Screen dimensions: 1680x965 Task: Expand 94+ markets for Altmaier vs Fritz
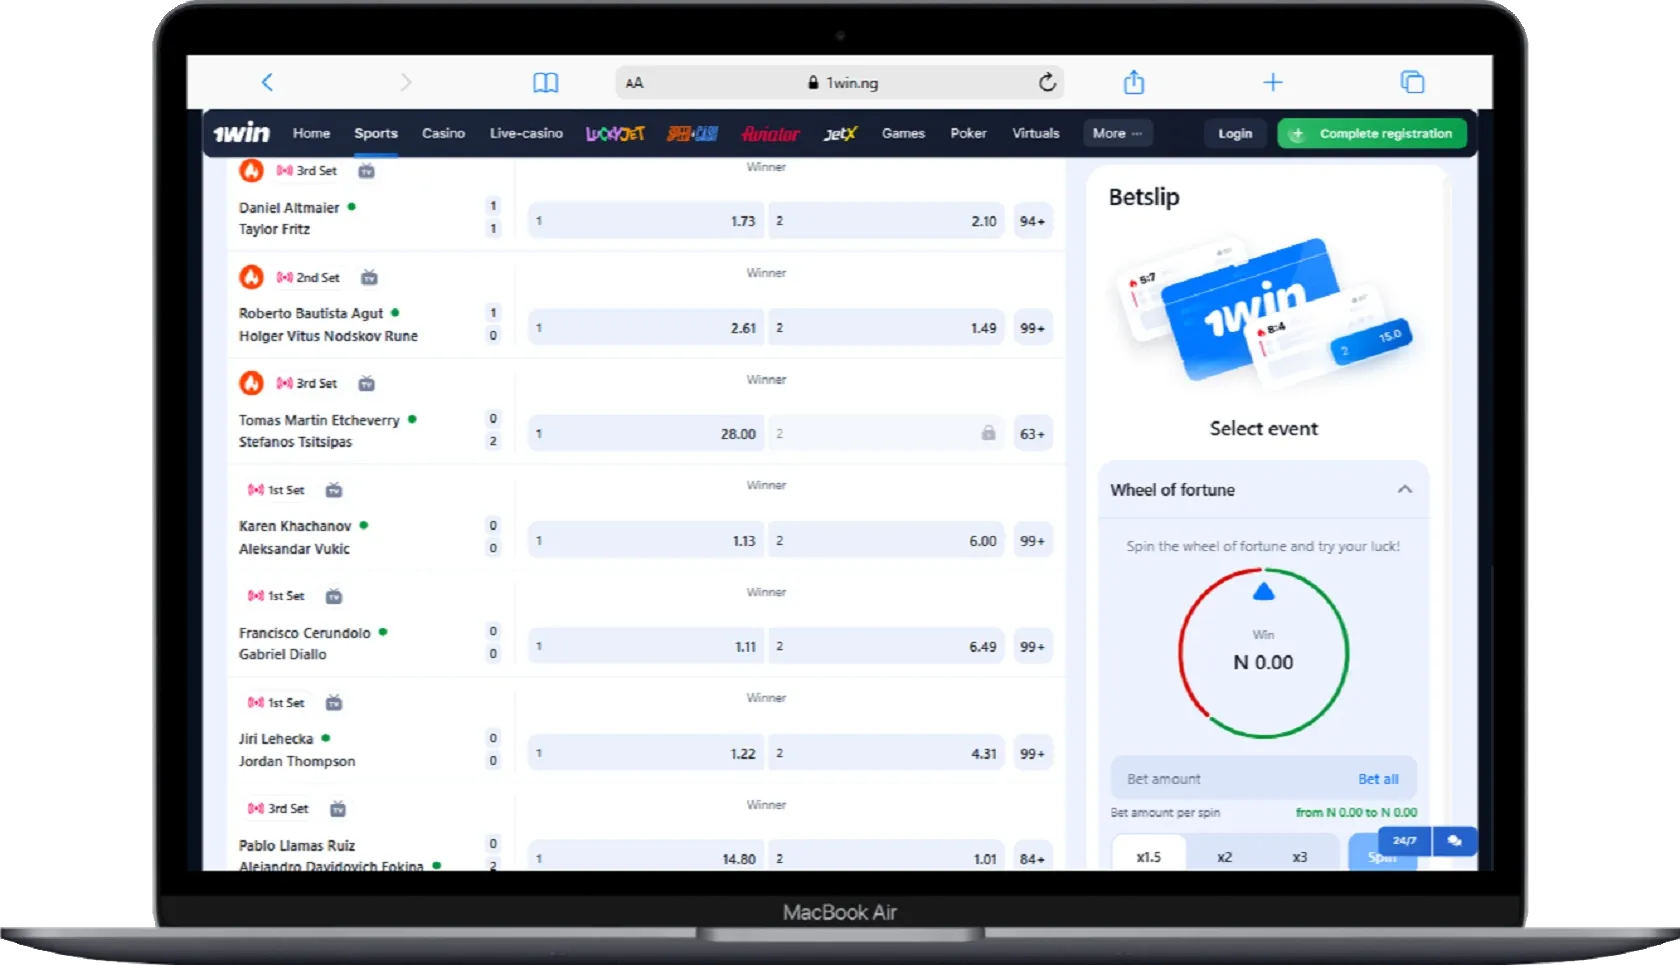point(1032,221)
